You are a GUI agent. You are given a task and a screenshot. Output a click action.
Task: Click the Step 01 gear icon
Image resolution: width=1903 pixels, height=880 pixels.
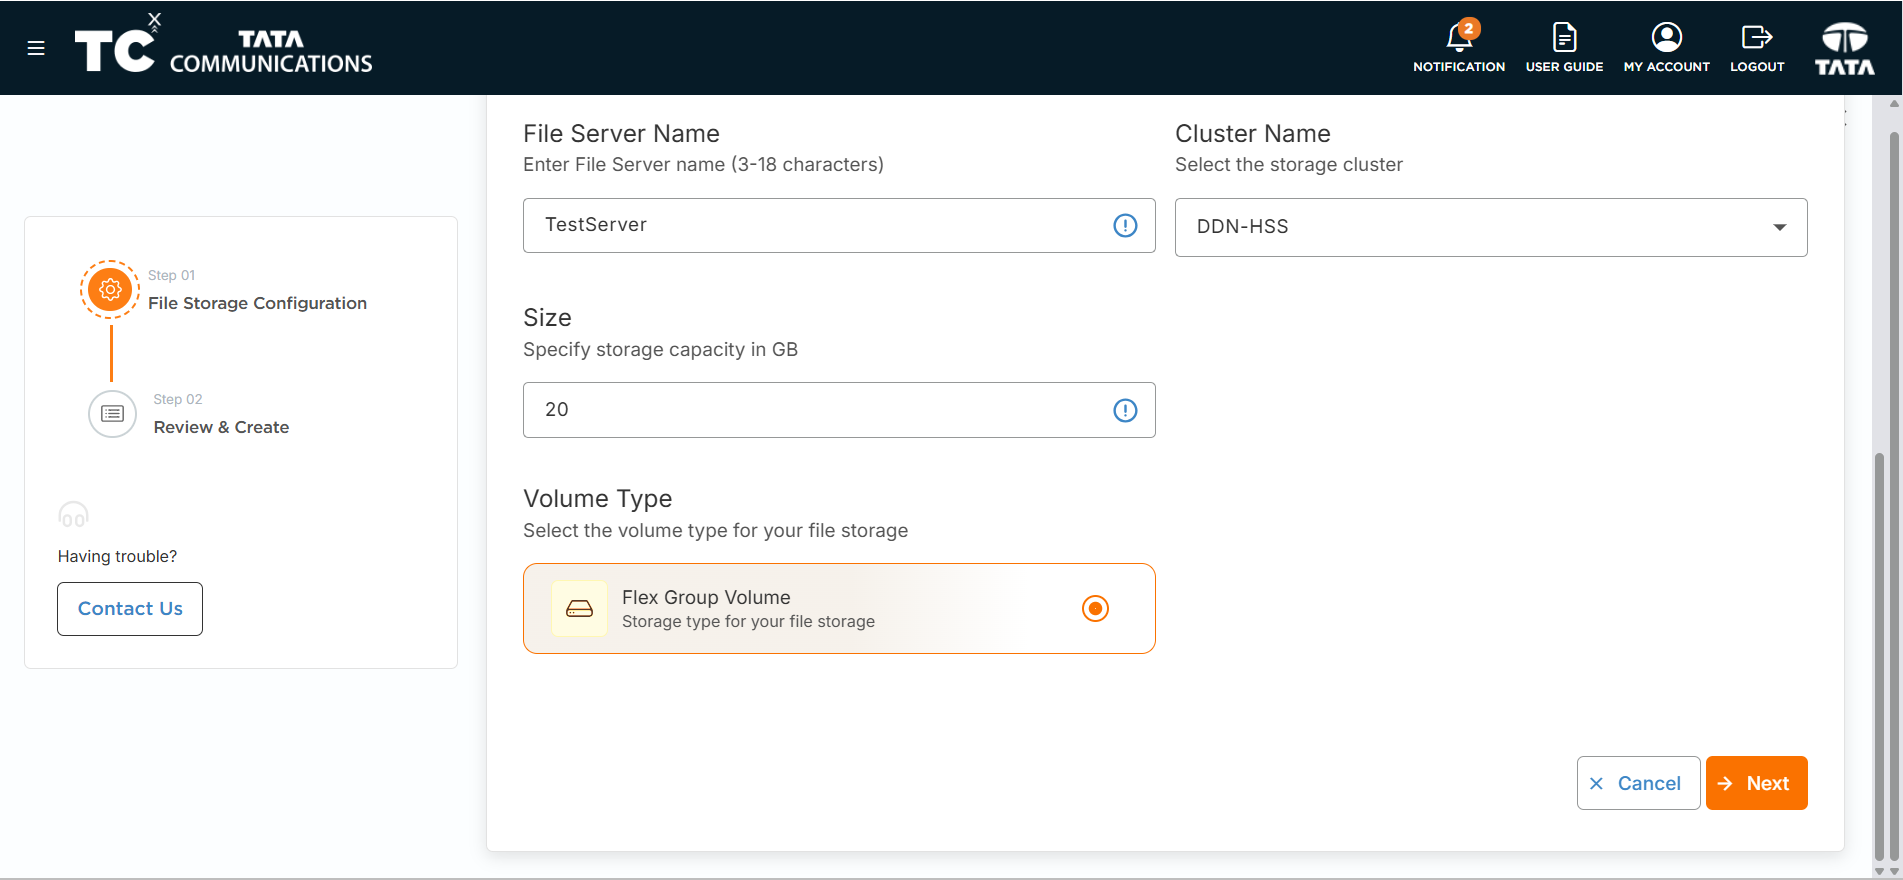point(110,290)
